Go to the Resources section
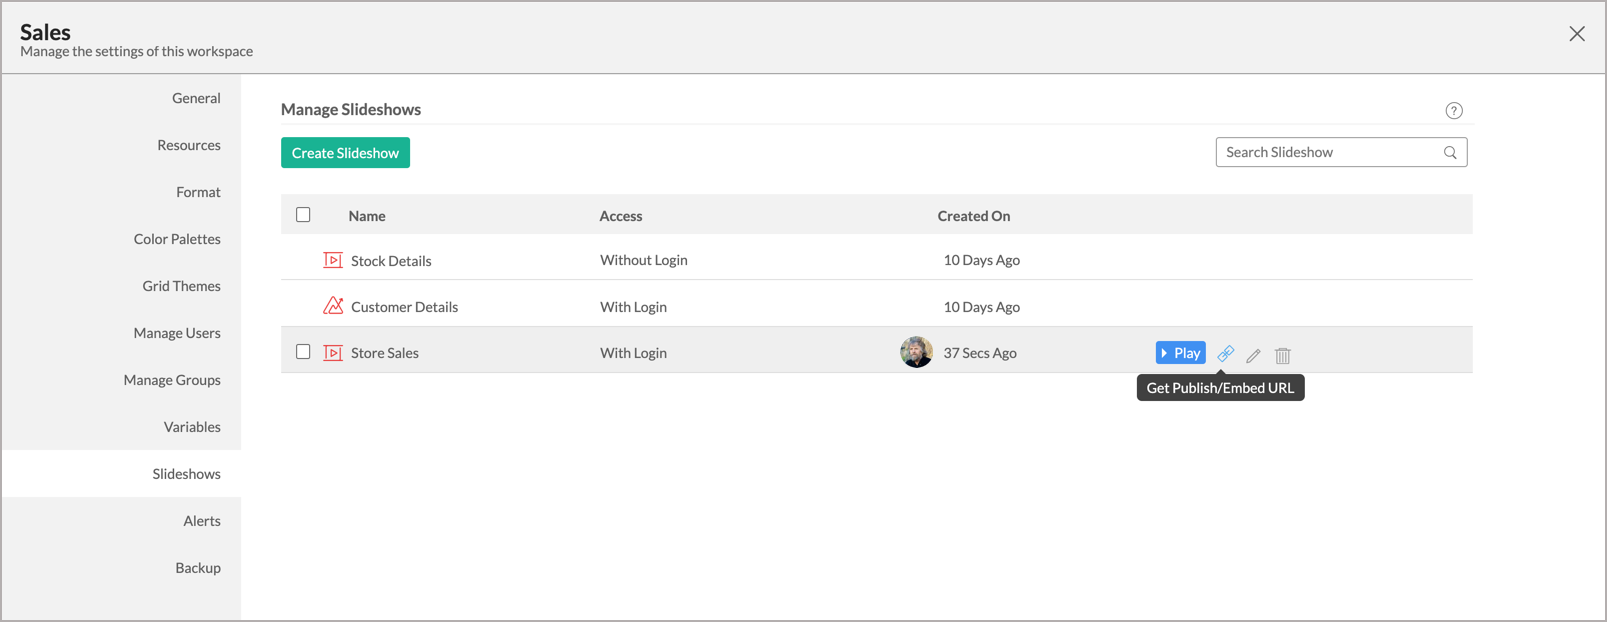Viewport: 1607px width, 622px height. pos(189,145)
